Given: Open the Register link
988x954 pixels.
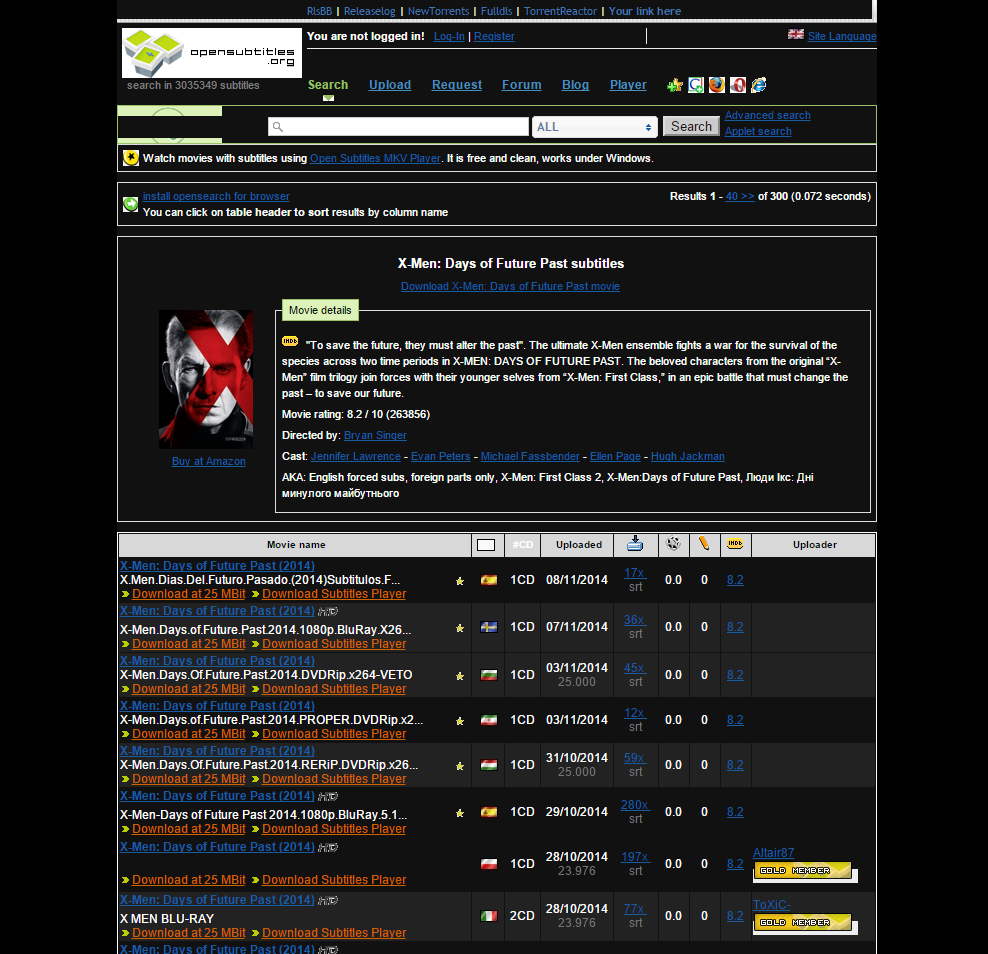Looking at the screenshot, I should click(494, 36).
